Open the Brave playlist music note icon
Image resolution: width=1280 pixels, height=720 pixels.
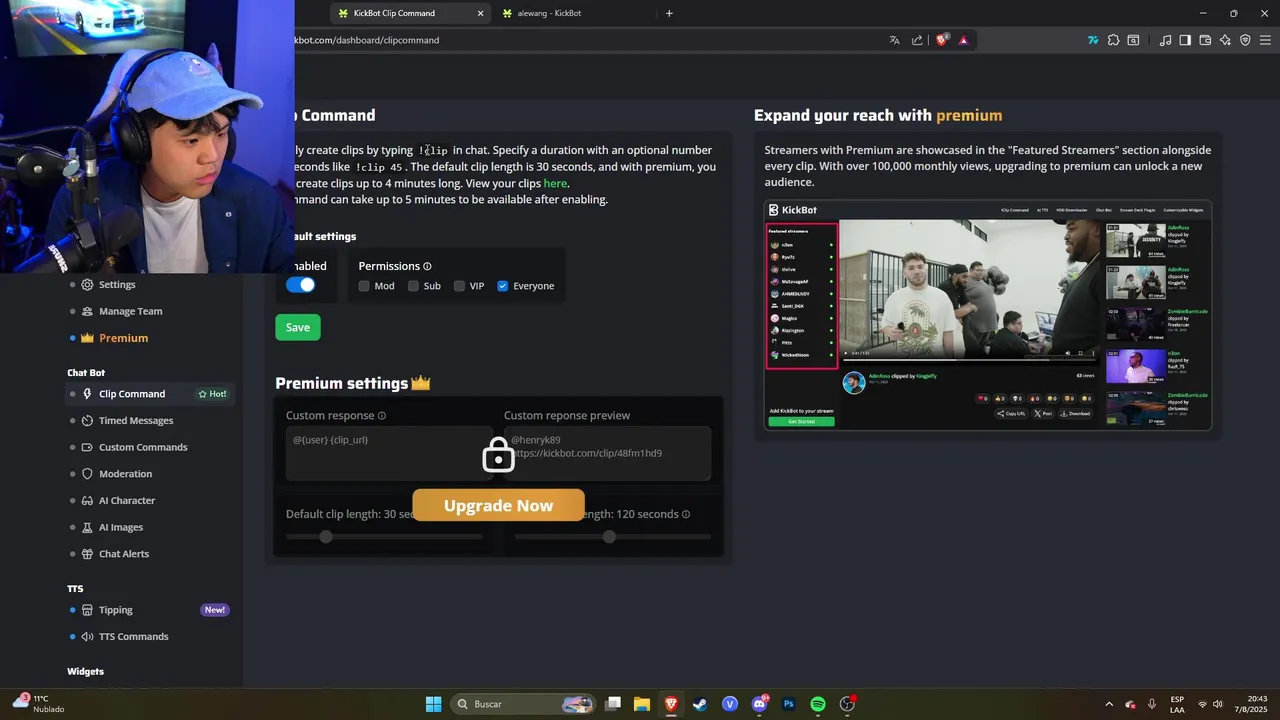click(x=1166, y=40)
